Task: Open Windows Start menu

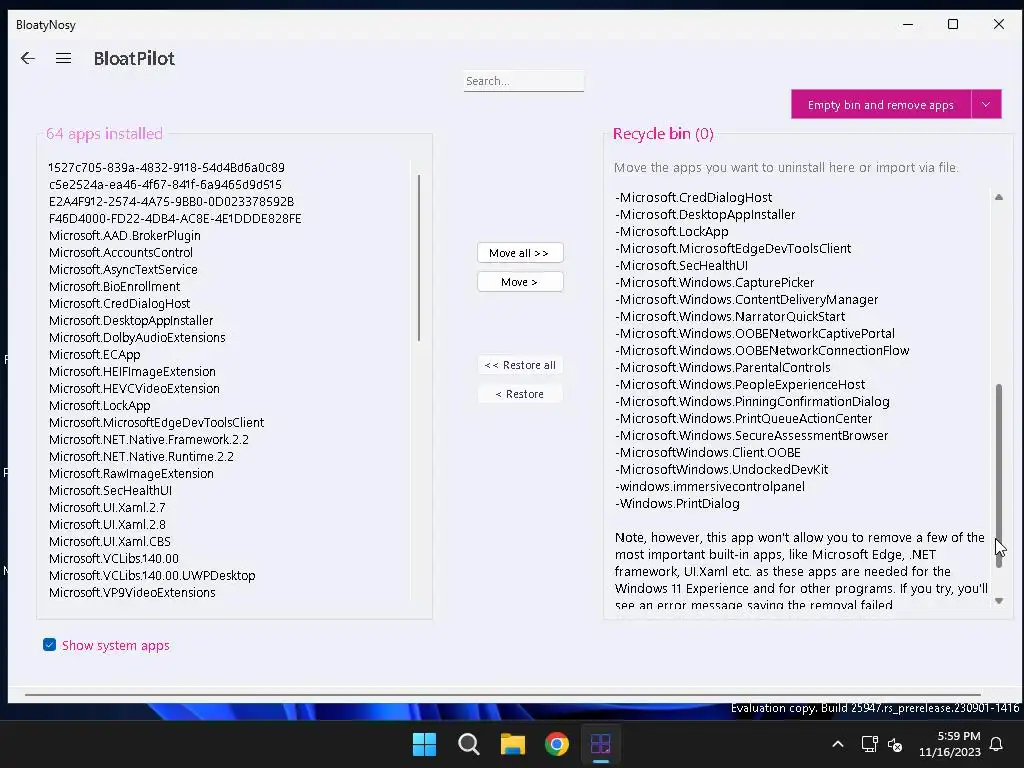Action: [x=424, y=744]
